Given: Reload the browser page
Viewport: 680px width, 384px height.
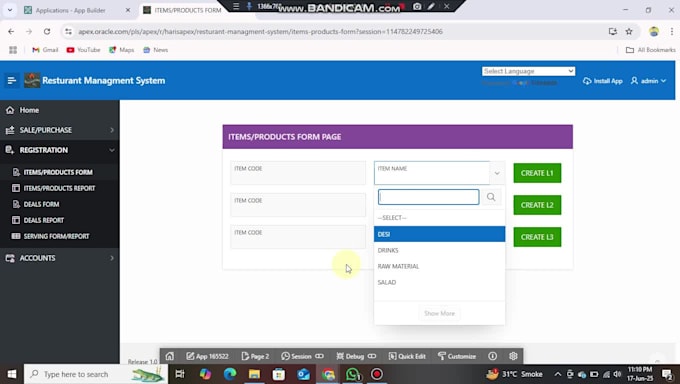Looking at the screenshot, I should tap(47, 32).
